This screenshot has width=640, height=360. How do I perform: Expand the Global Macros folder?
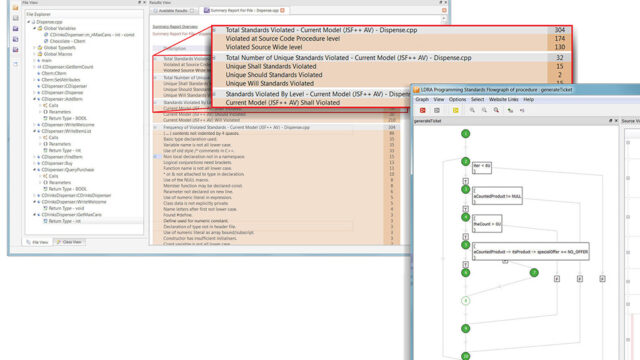pos(34,54)
